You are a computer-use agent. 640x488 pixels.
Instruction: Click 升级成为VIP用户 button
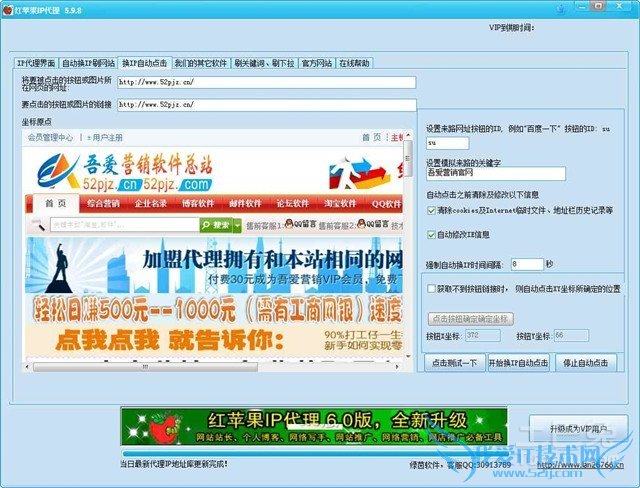point(578,429)
